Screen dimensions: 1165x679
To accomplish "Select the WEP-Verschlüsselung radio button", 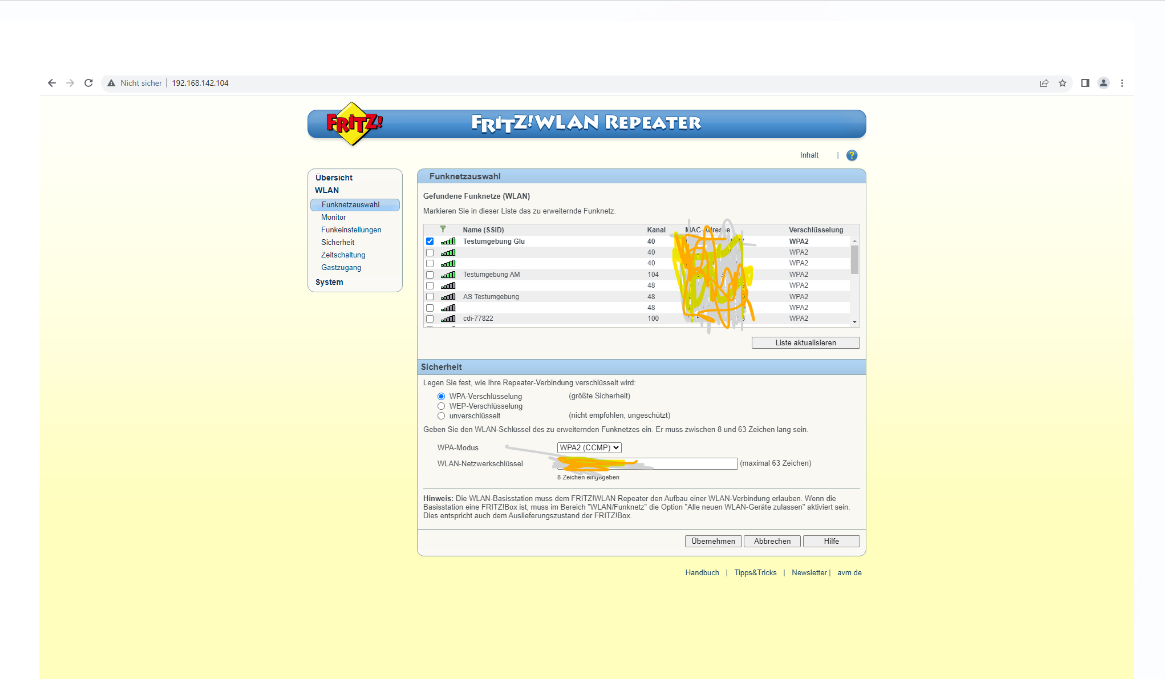I will pyautogui.click(x=441, y=406).
